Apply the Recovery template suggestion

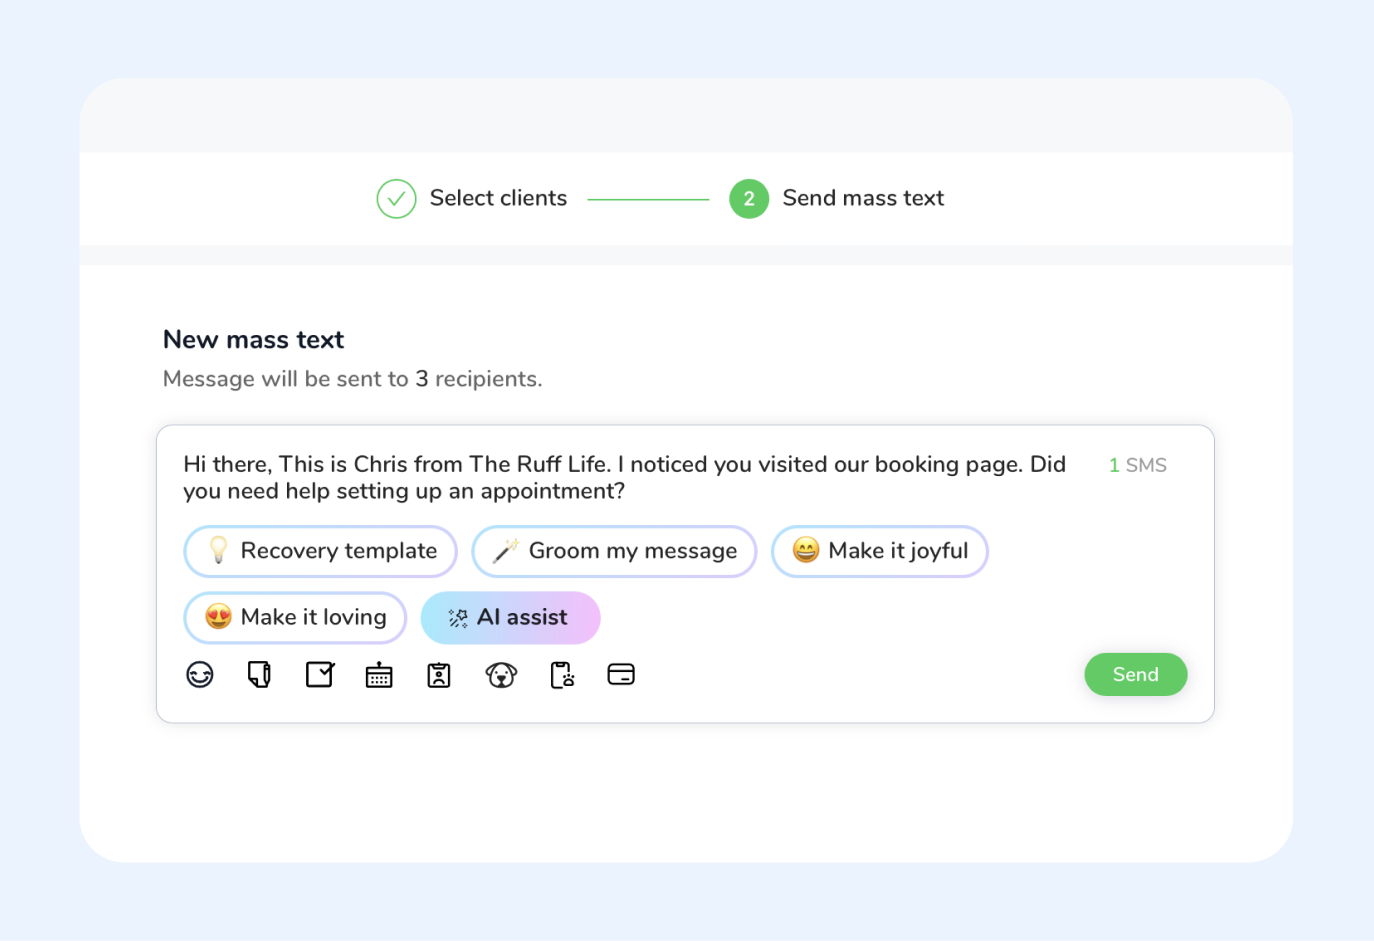coord(321,551)
